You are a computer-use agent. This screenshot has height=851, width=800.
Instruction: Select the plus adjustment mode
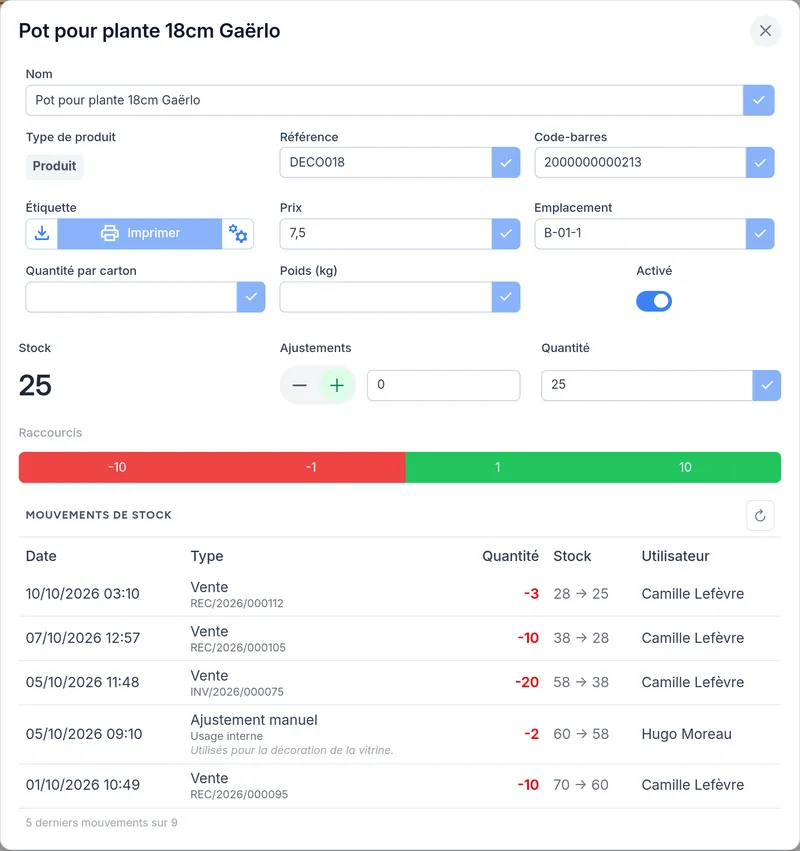tap(337, 385)
